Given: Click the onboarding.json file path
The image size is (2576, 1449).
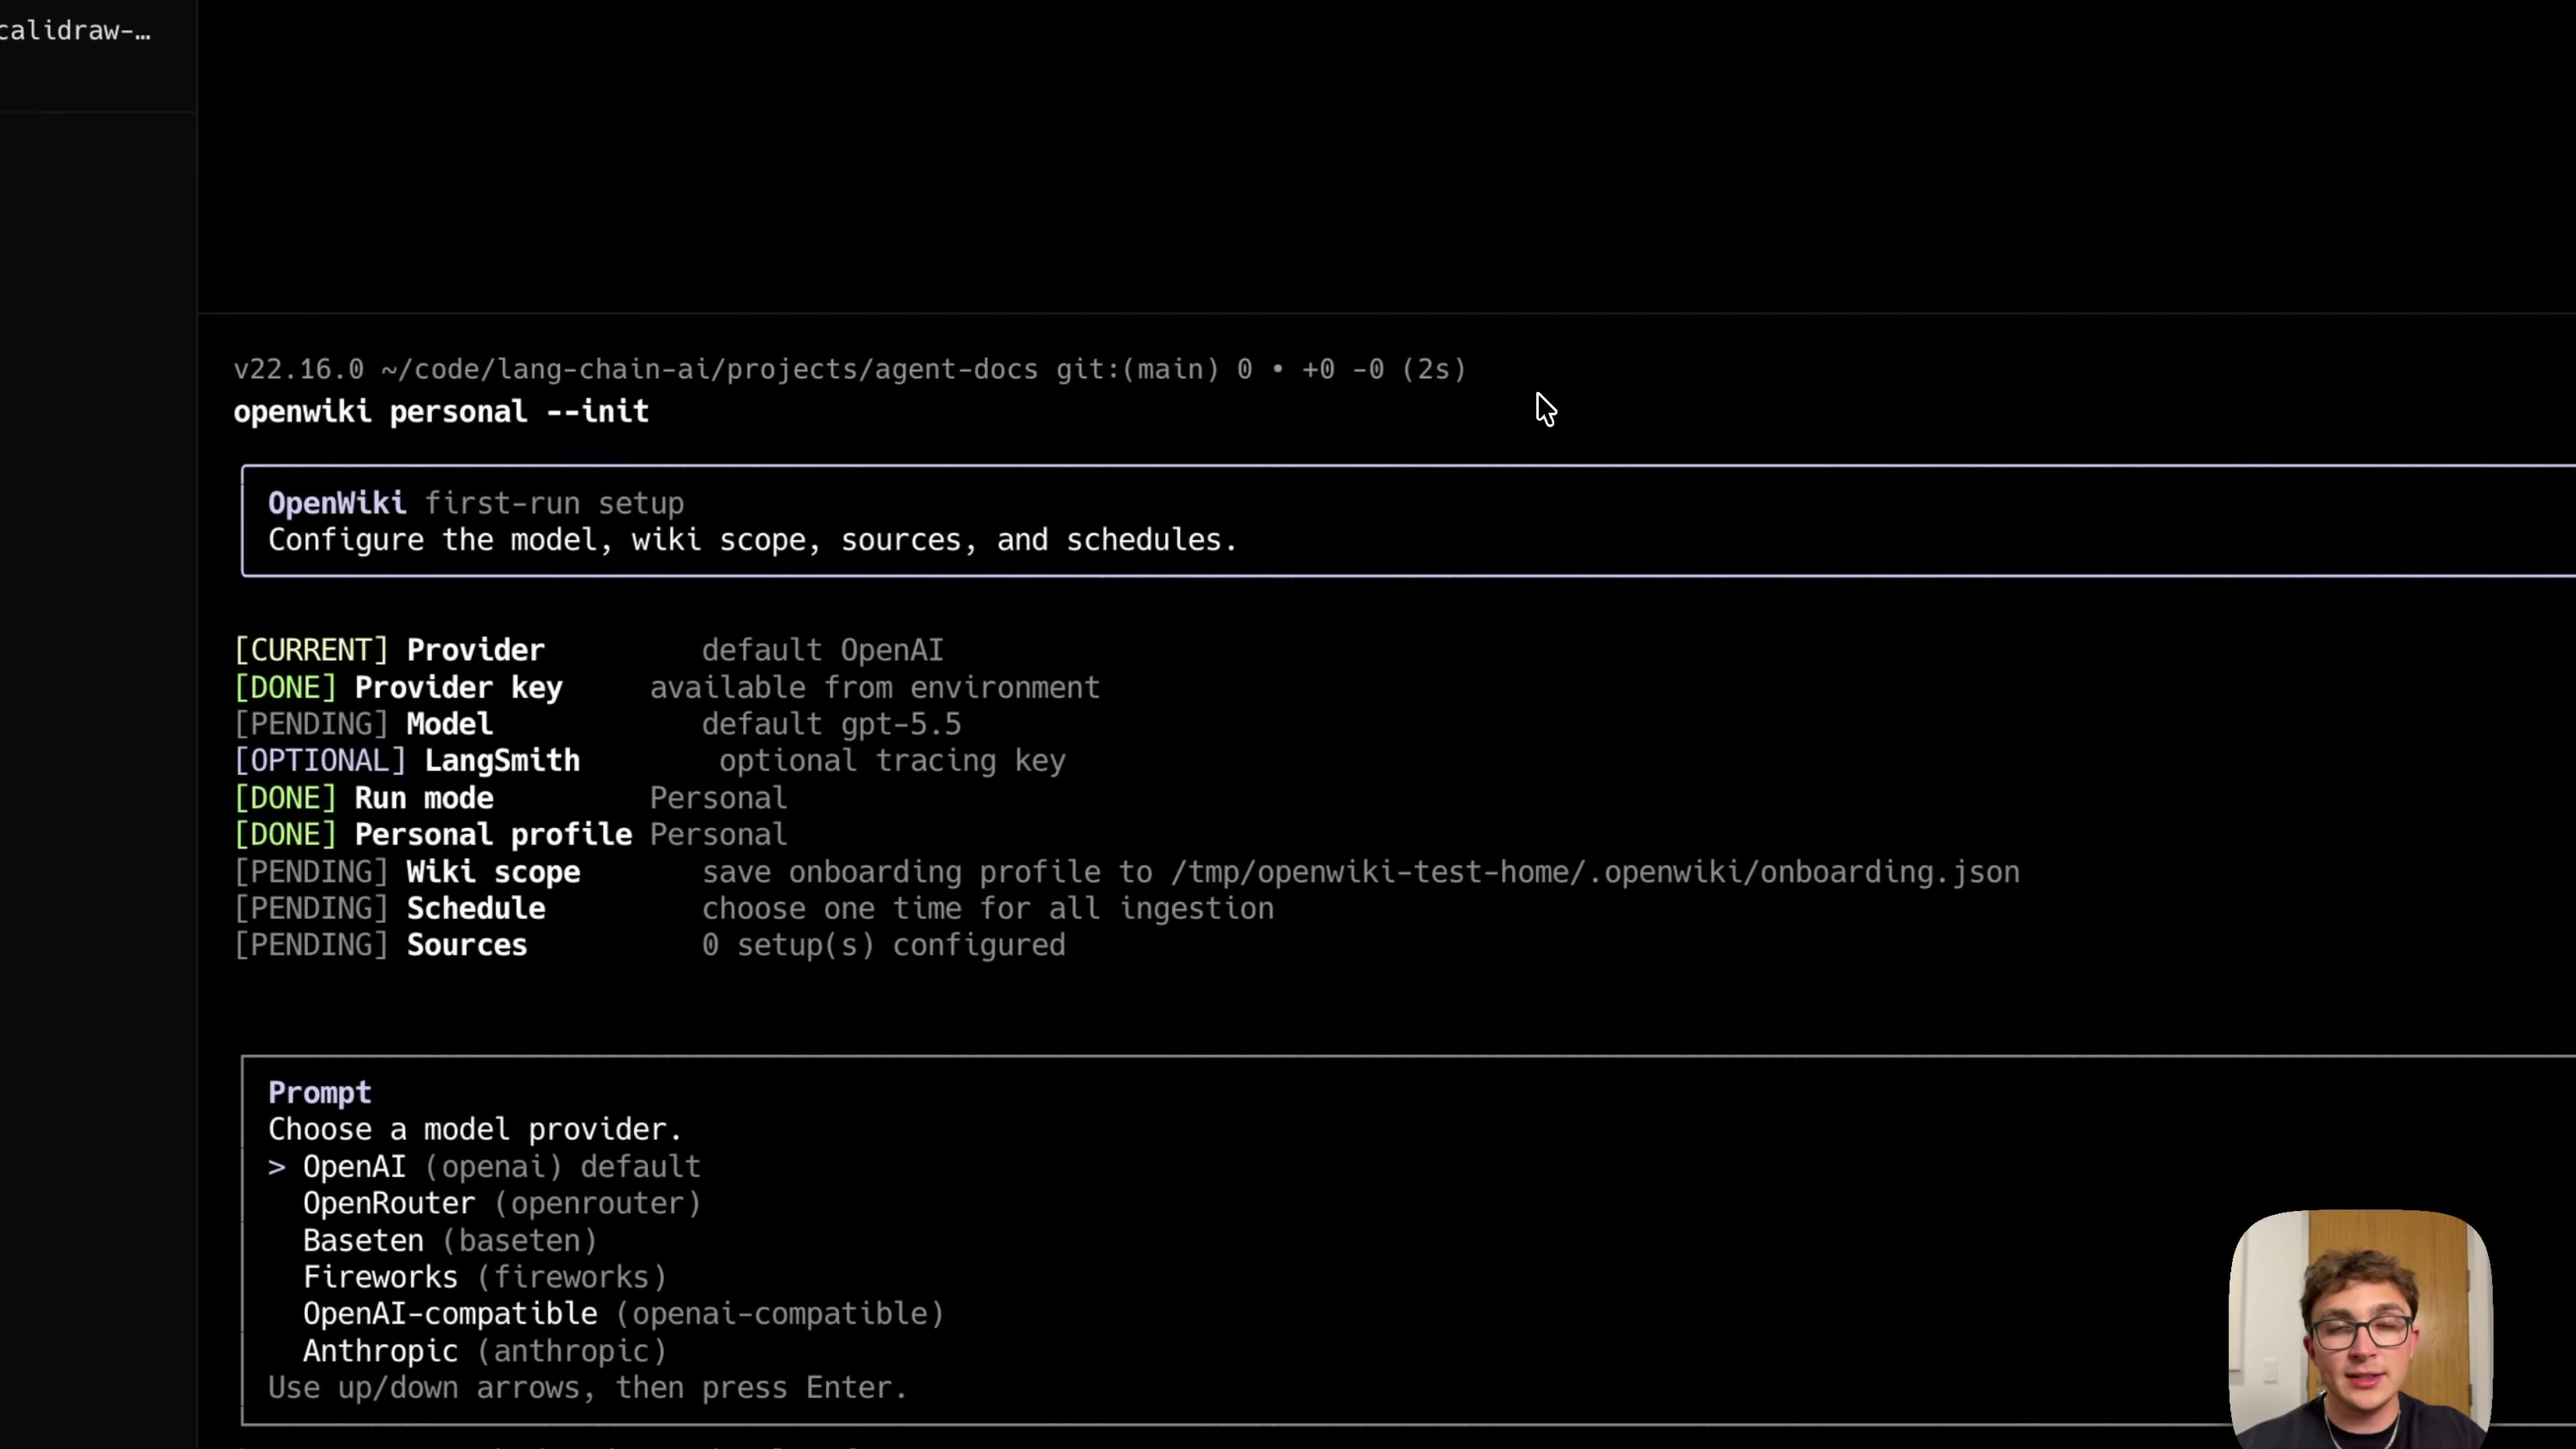Looking at the screenshot, I should [x=1595, y=872].
